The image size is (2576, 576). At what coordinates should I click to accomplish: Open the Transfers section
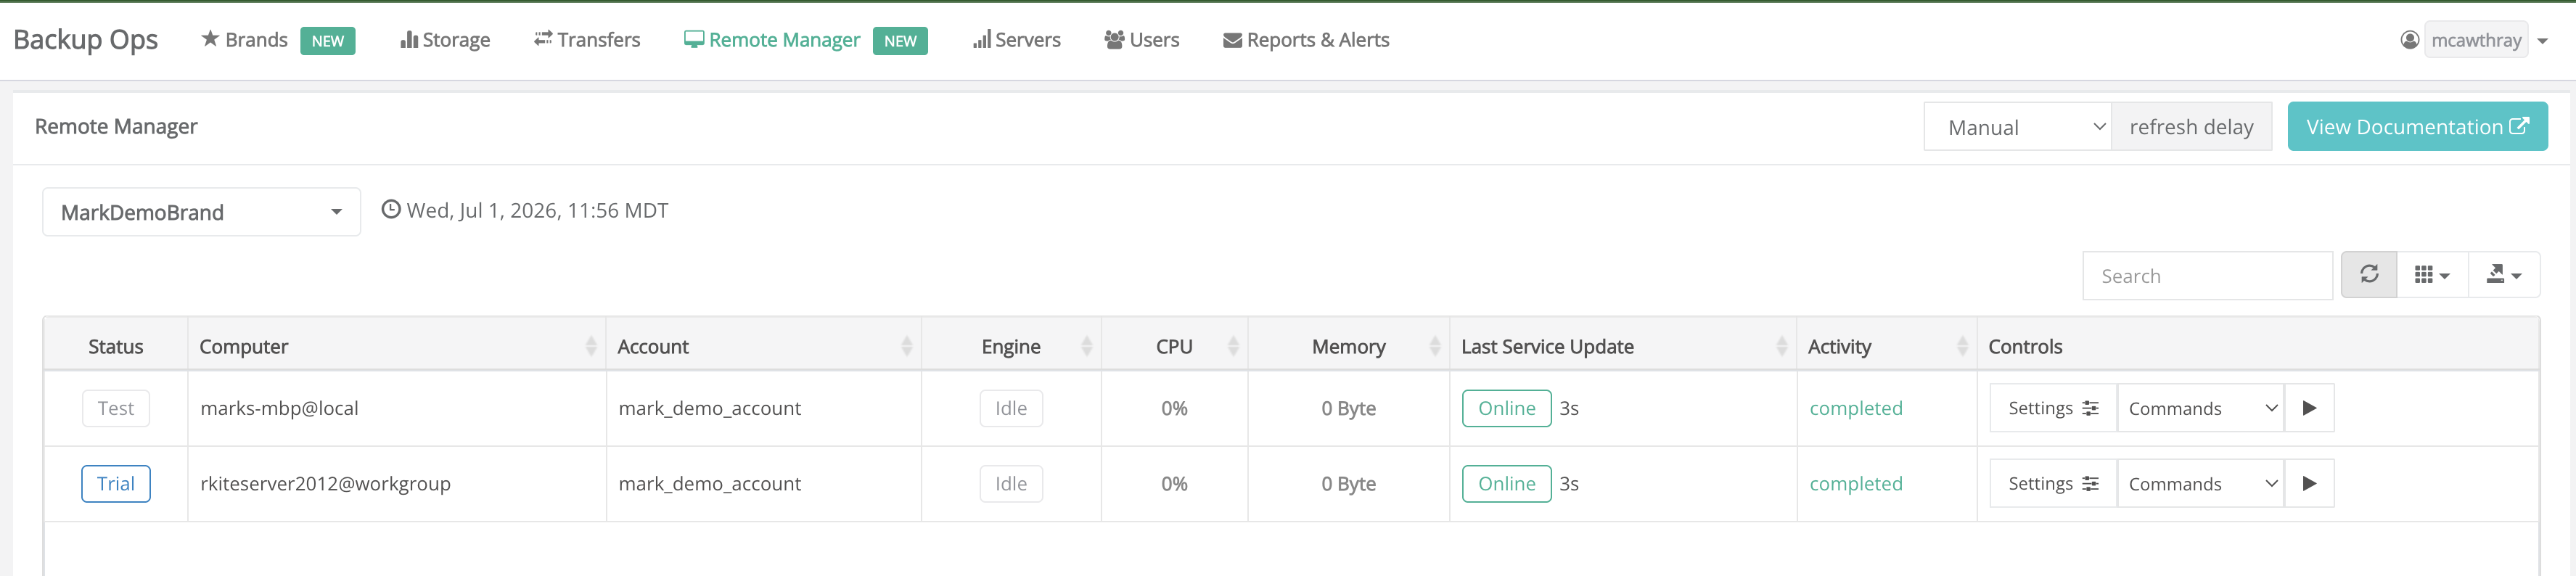point(587,40)
